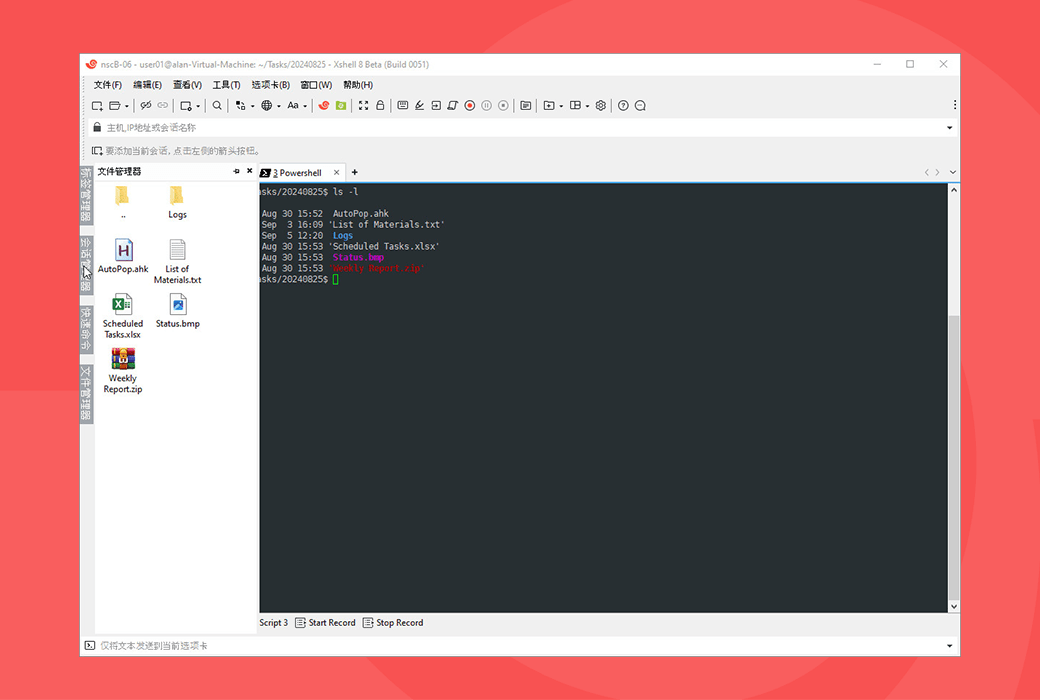
Task: Close the file manager panel
Action: 249,171
